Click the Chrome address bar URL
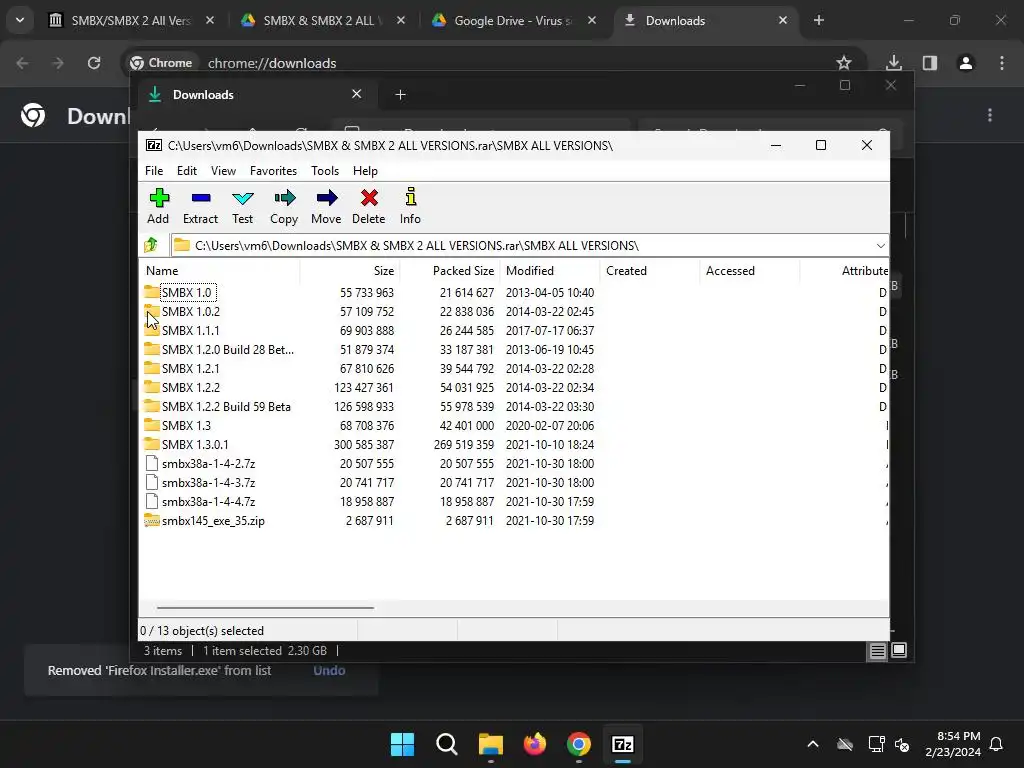Image resolution: width=1024 pixels, height=768 pixels. click(x=272, y=63)
